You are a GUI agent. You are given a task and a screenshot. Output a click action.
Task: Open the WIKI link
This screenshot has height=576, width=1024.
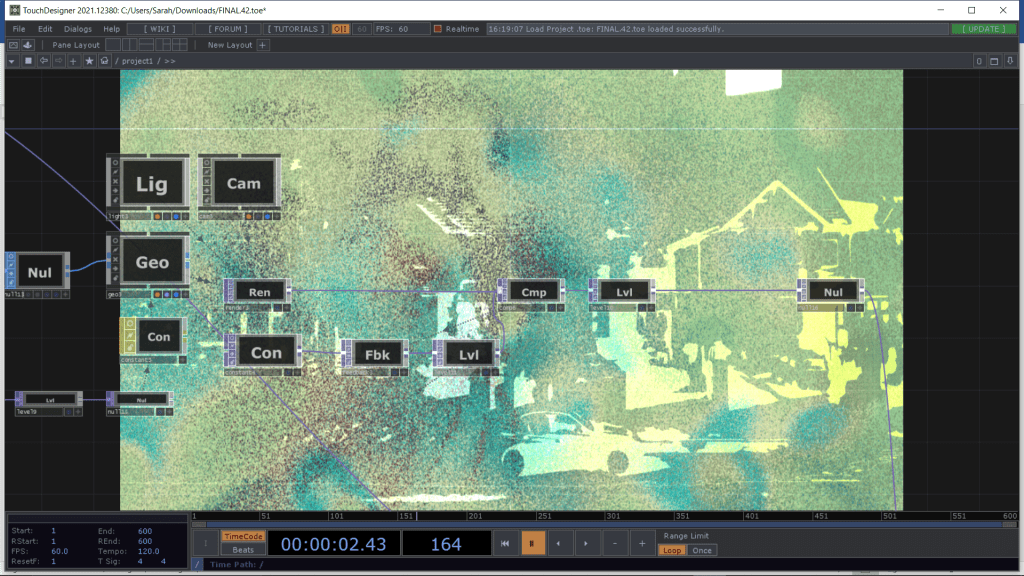[160, 29]
